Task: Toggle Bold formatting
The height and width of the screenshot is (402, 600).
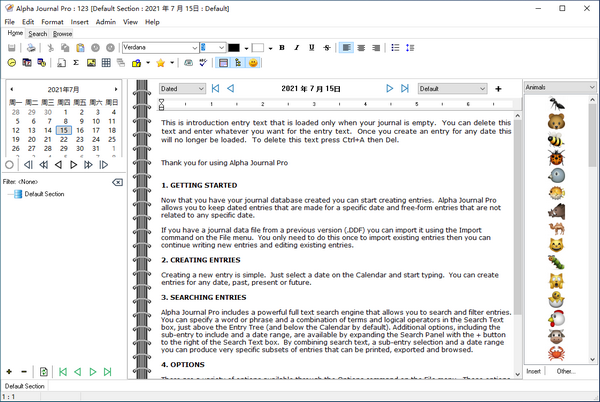Action: tap(282, 47)
